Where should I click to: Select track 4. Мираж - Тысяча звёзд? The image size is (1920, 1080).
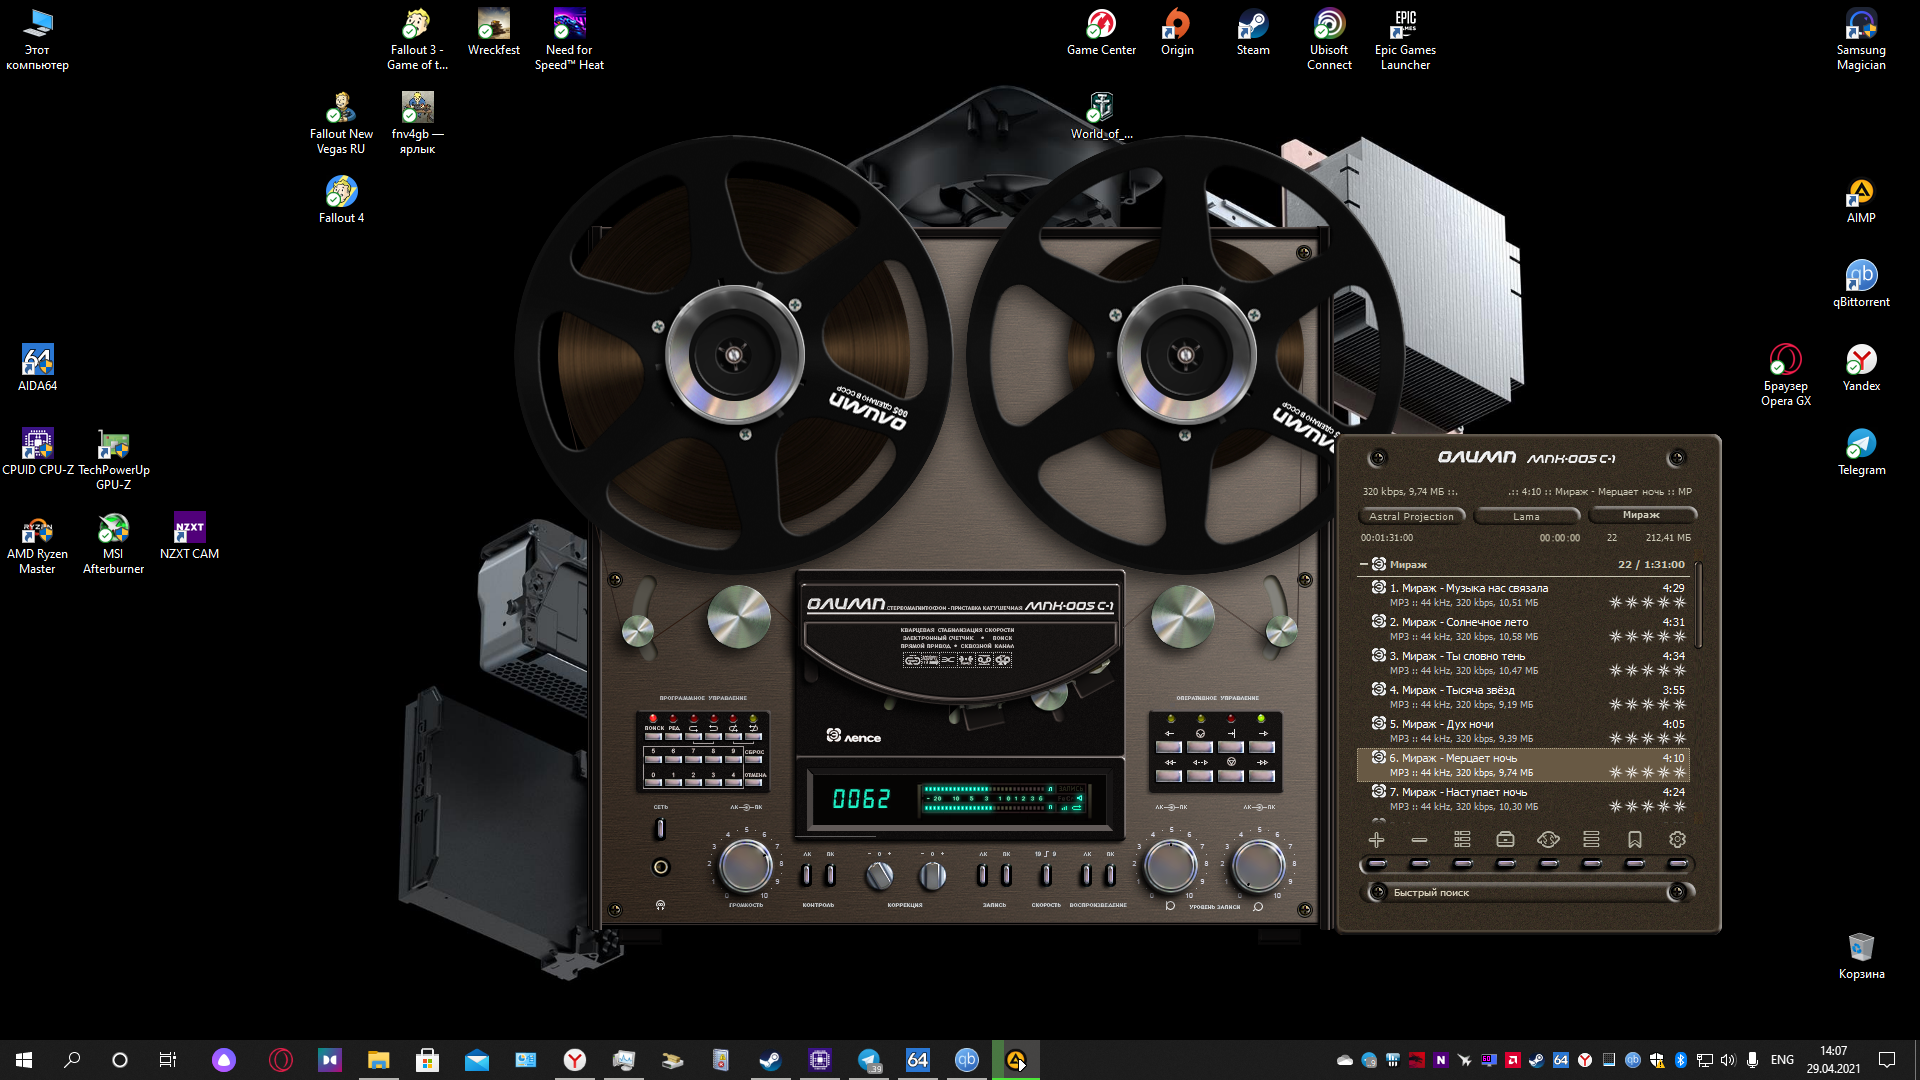[x=1523, y=697]
